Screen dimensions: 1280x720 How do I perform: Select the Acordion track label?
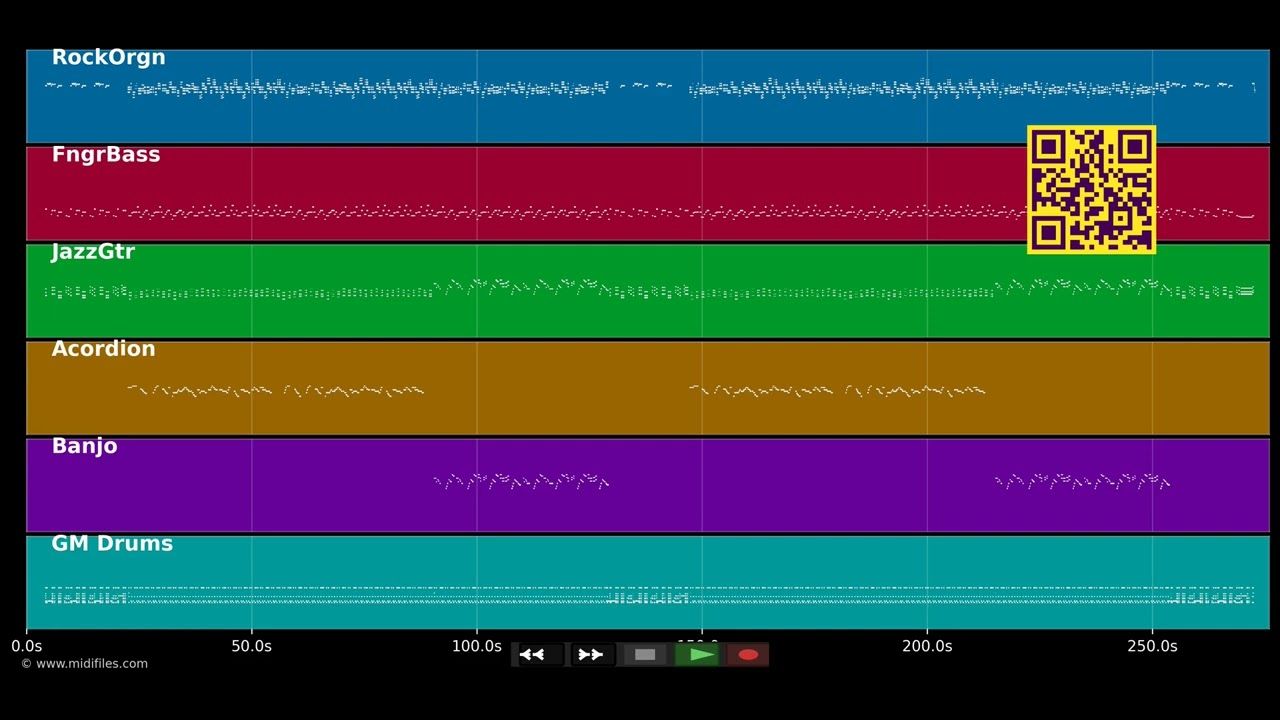point(103,349)
